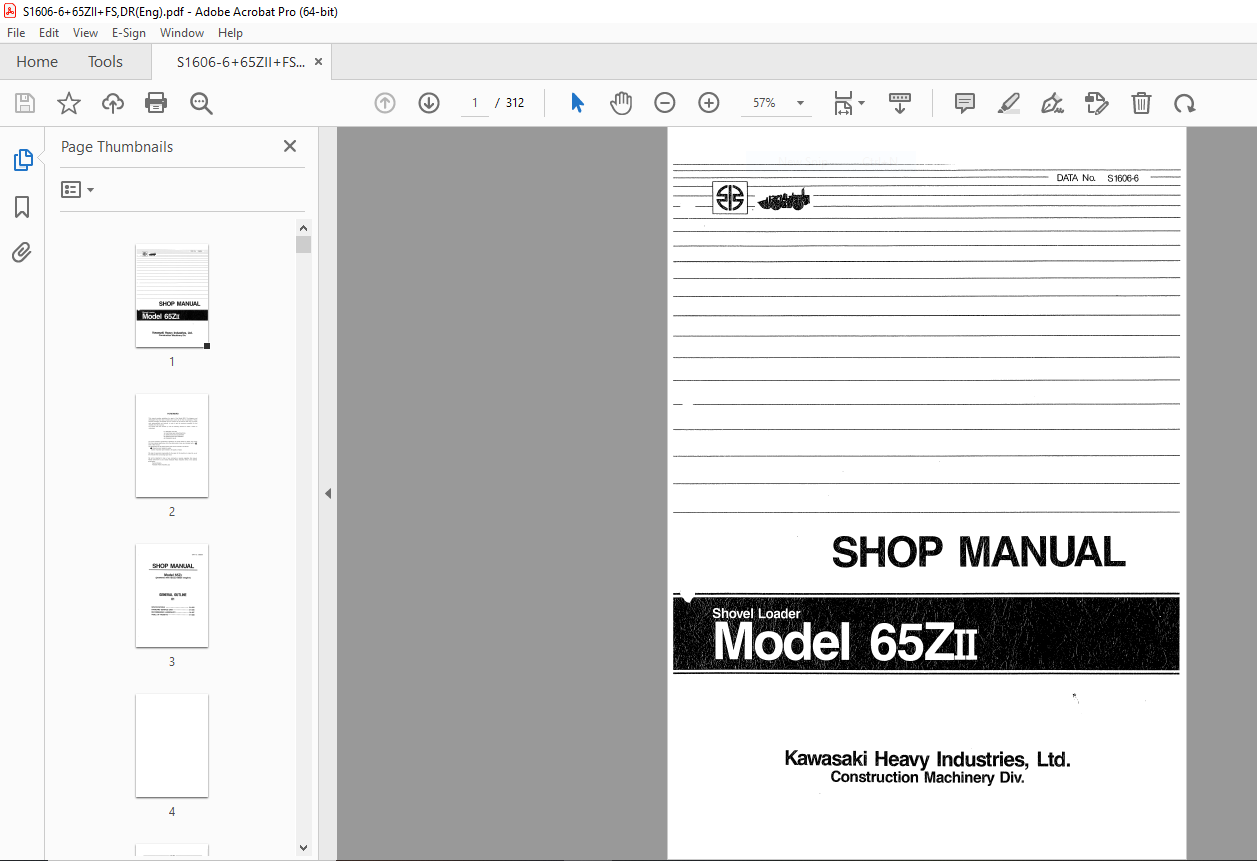Expand thumbnail options dropdown menu
The width and height of the screenshot is (1257, 861).
tap(78, 190)
